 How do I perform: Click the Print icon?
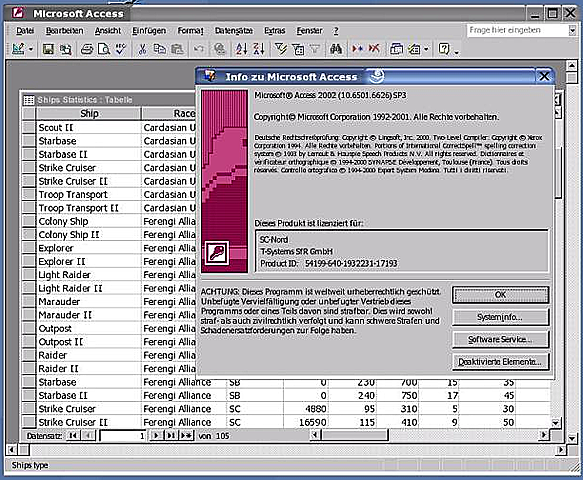87,49
